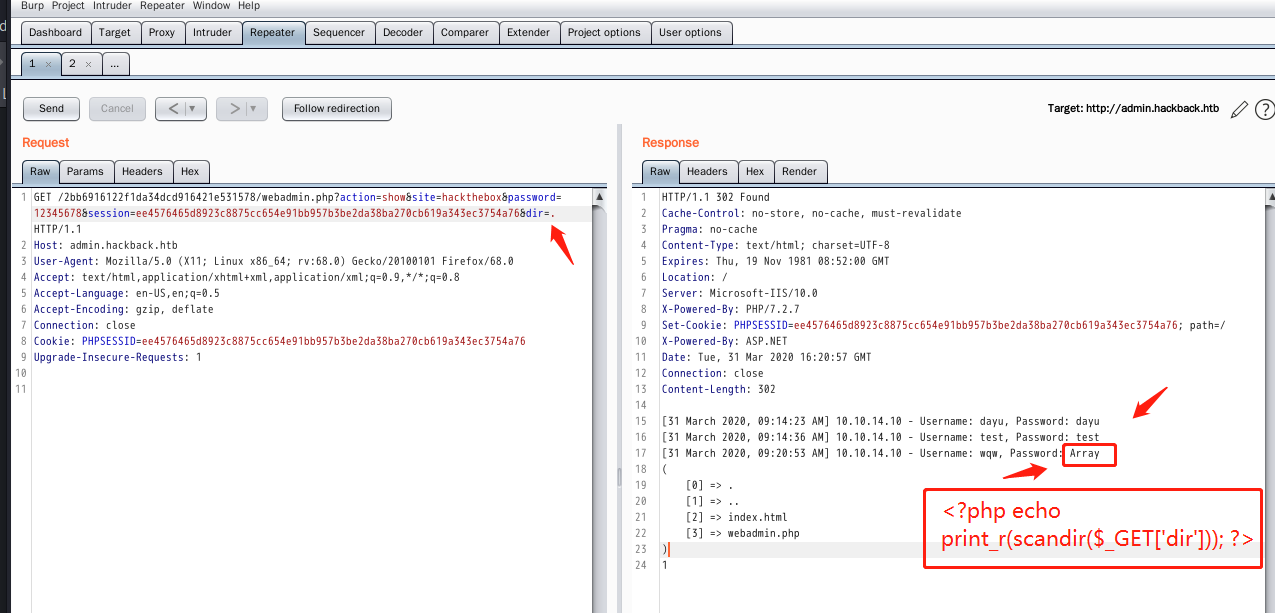This screenshot has width=1275, height=613.
Task: Select the Request Params tab
Action: 86,171
